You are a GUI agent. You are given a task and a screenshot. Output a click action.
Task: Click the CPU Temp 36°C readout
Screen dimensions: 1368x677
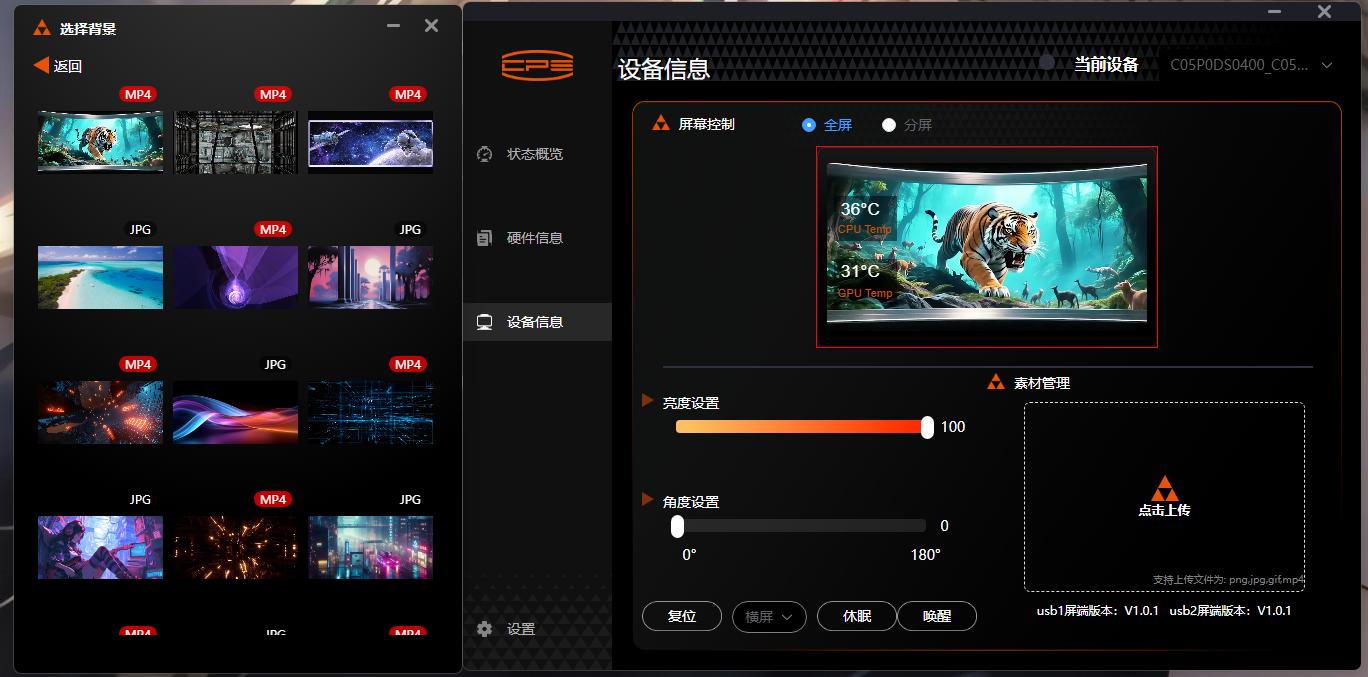864,218
